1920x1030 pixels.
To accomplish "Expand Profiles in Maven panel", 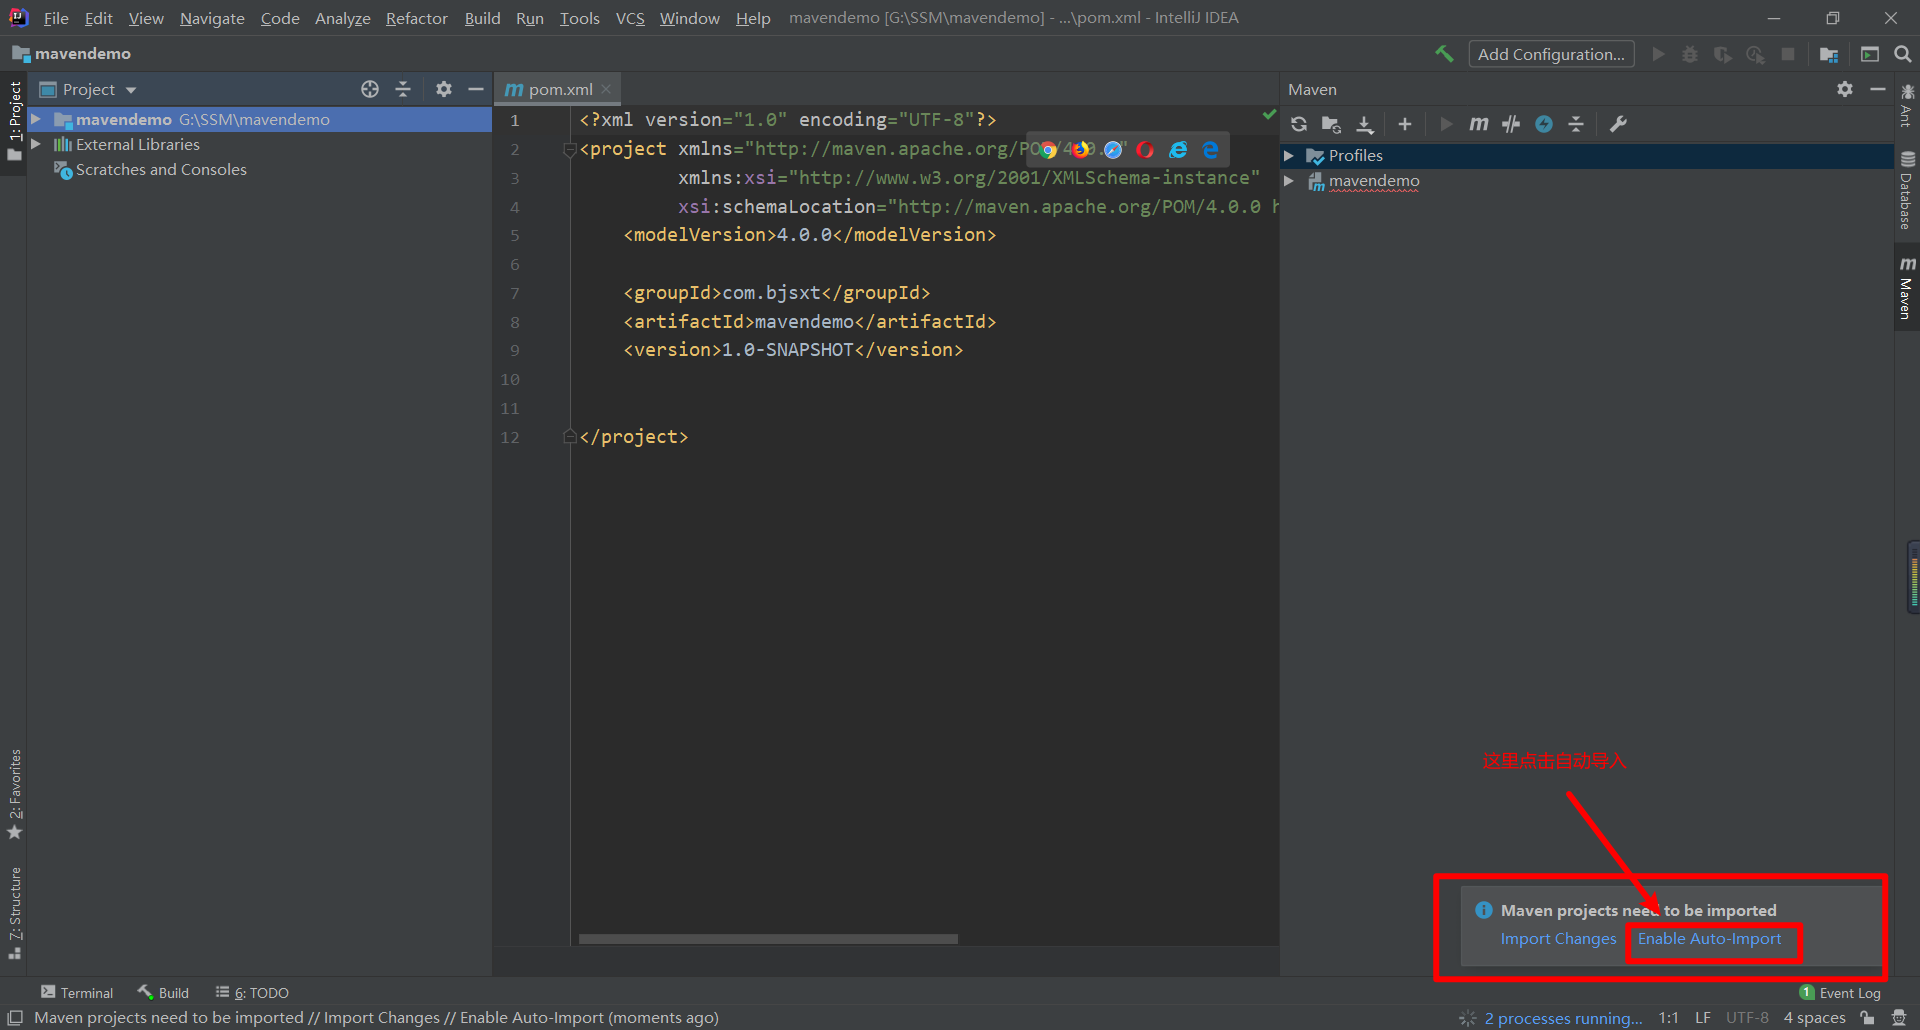I will (x=1289, y=156).
